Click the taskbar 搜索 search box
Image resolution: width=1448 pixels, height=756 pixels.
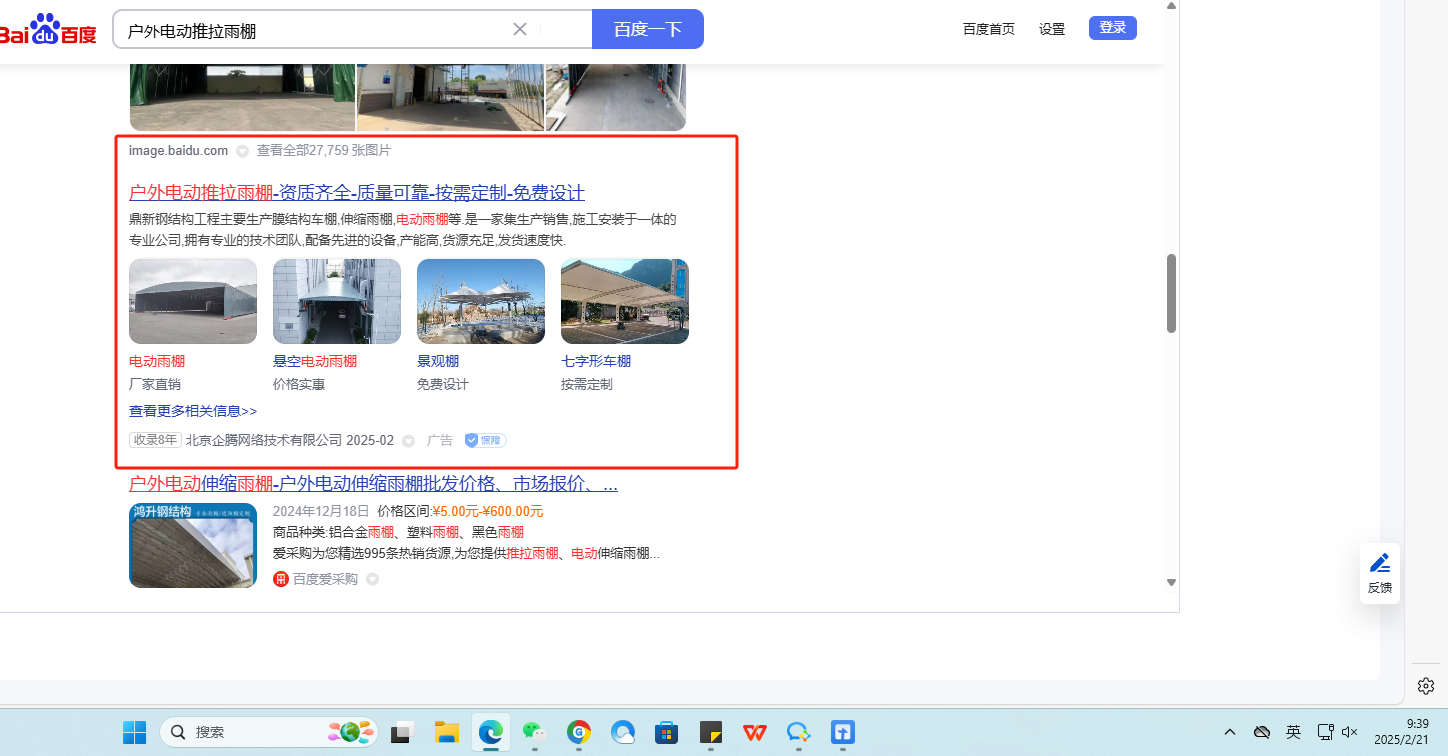point(269,733)
